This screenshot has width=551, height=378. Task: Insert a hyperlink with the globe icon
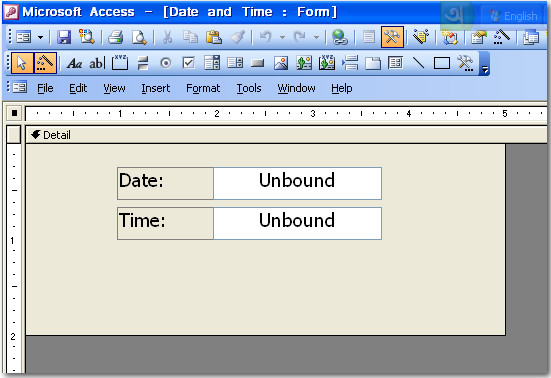[x=339, y=37]
